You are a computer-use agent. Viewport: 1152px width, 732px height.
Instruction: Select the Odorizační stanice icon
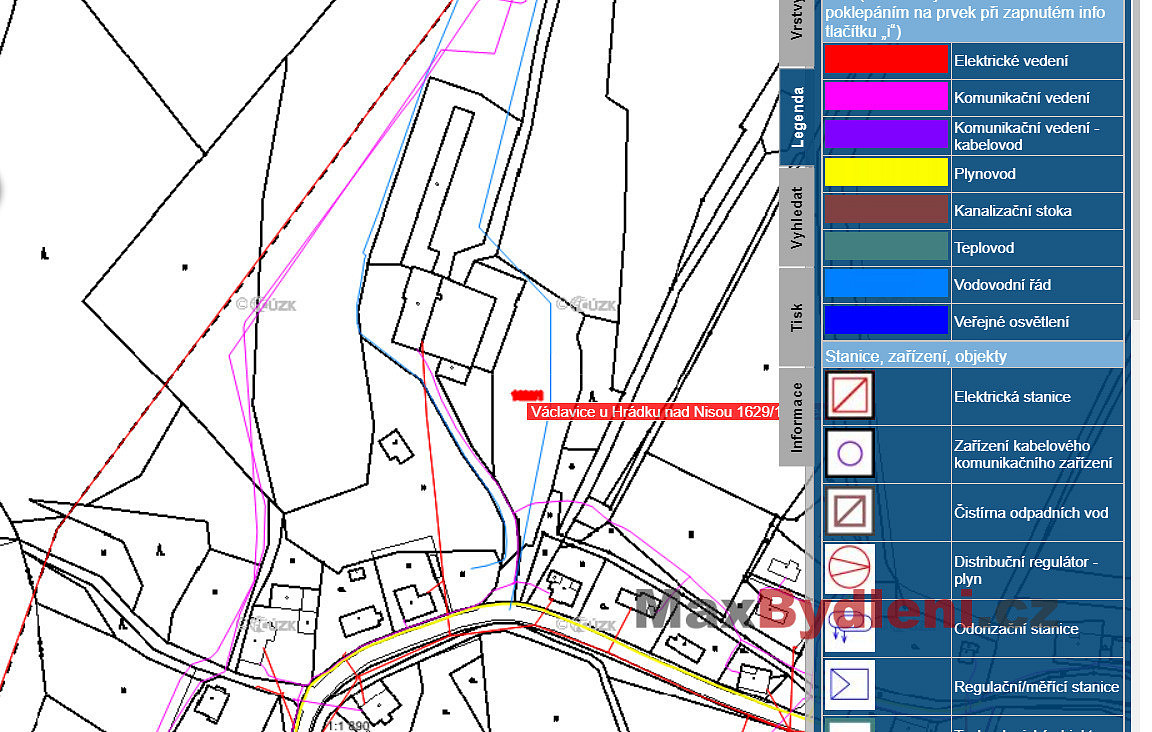click(x=849, y=628)
